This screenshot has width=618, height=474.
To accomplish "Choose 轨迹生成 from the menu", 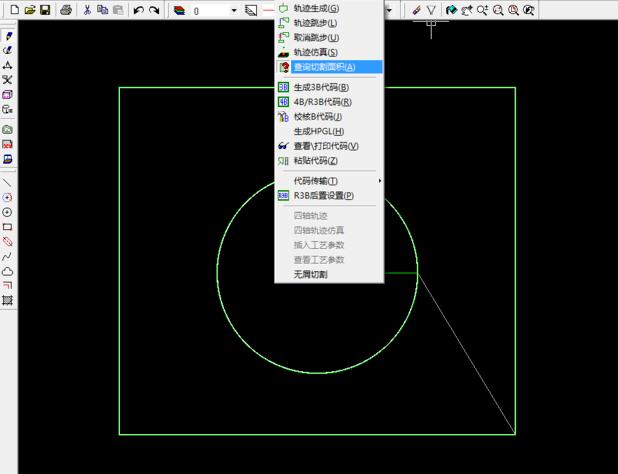I will [x=315, y=8].
